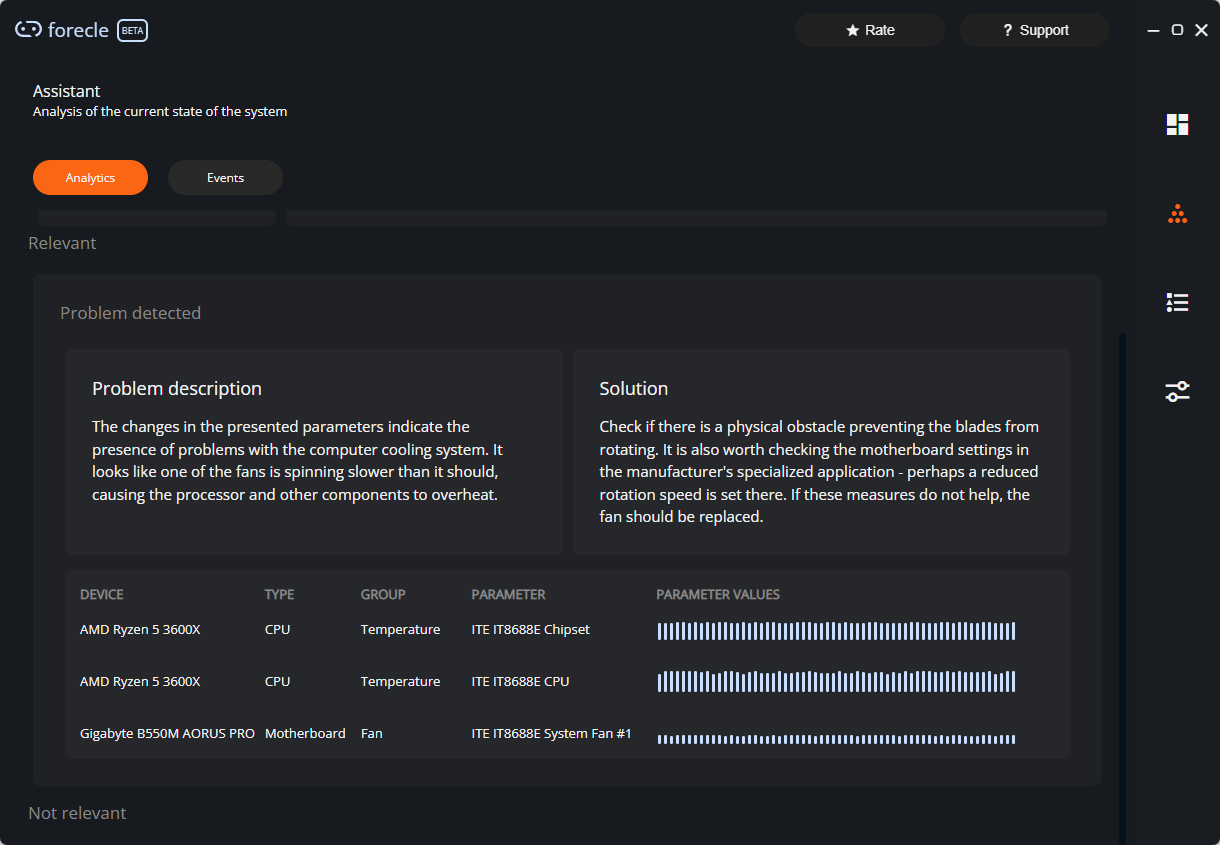Open the dashboard grid icon in sidebar
The height and width of the screenshot is (845, 1220).
coord(1177,125)
